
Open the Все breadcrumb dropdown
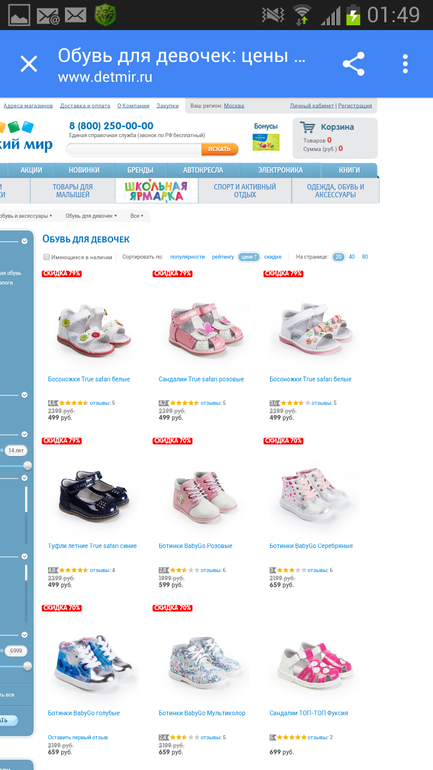click(136, 216)
